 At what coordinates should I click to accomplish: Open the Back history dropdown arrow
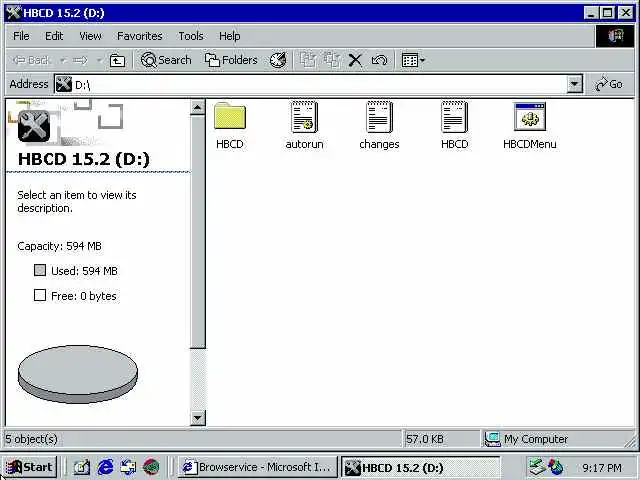tap(63, 60)
